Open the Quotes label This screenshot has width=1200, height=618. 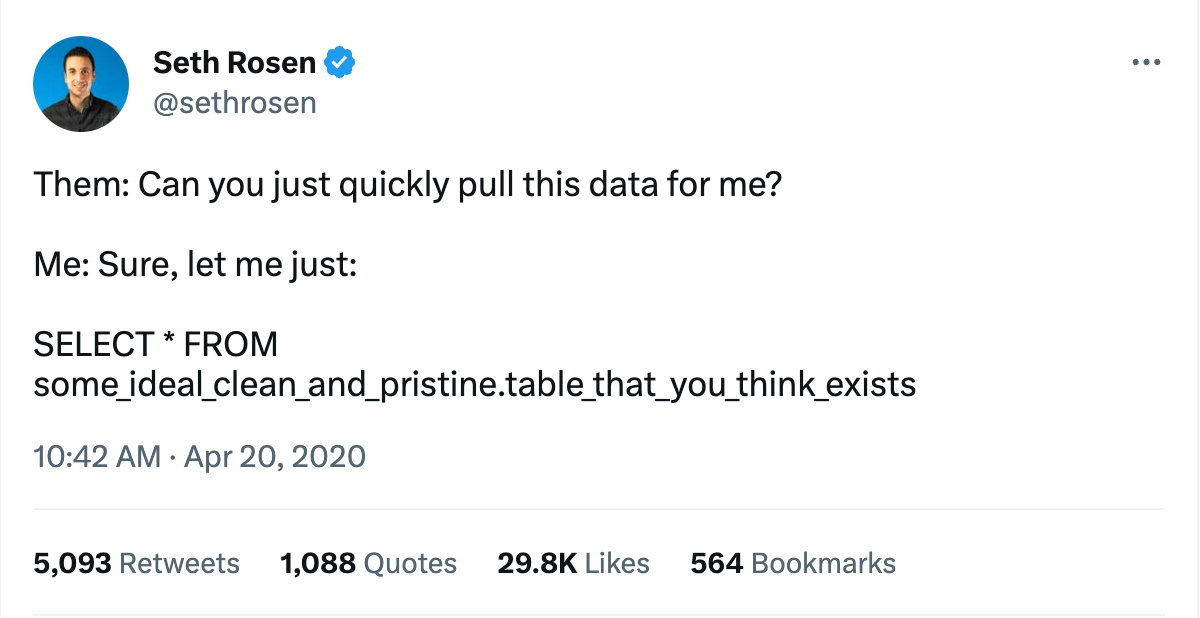pos(410,563)
